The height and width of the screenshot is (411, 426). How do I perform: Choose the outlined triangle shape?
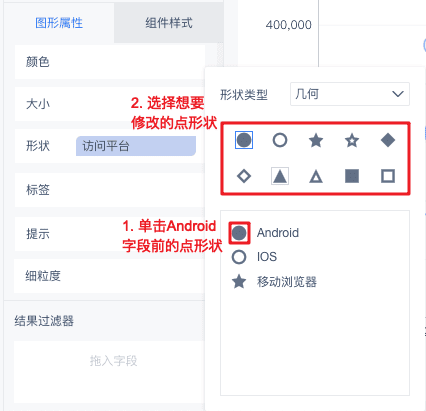[316, 176]
